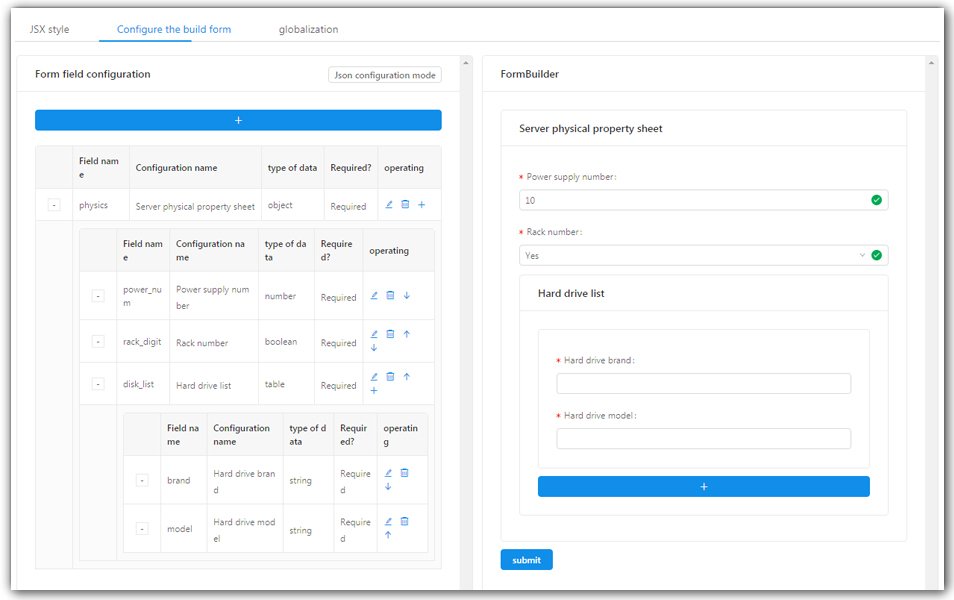This screenshot has width=954, height=600.
Task: Select the Hard drive brand input field
Action: coord(703,382)
